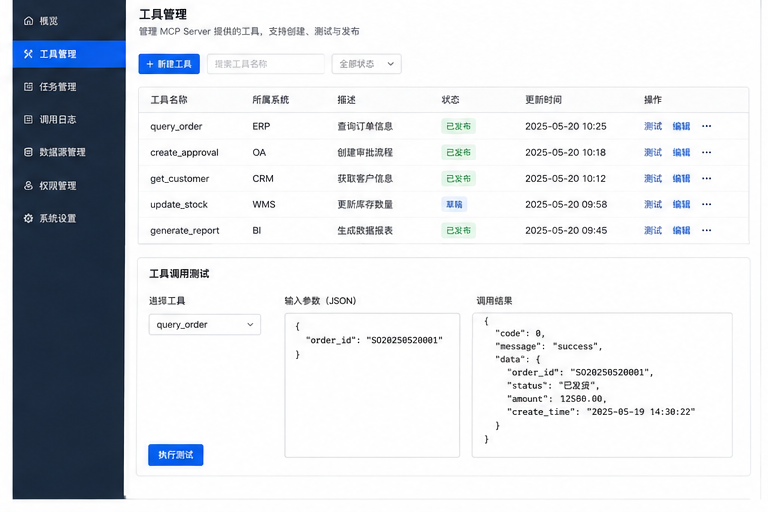This screenshot has height=512, width=768.
Task: Open more options for update_stock row
Action: [x=706, y=204]
